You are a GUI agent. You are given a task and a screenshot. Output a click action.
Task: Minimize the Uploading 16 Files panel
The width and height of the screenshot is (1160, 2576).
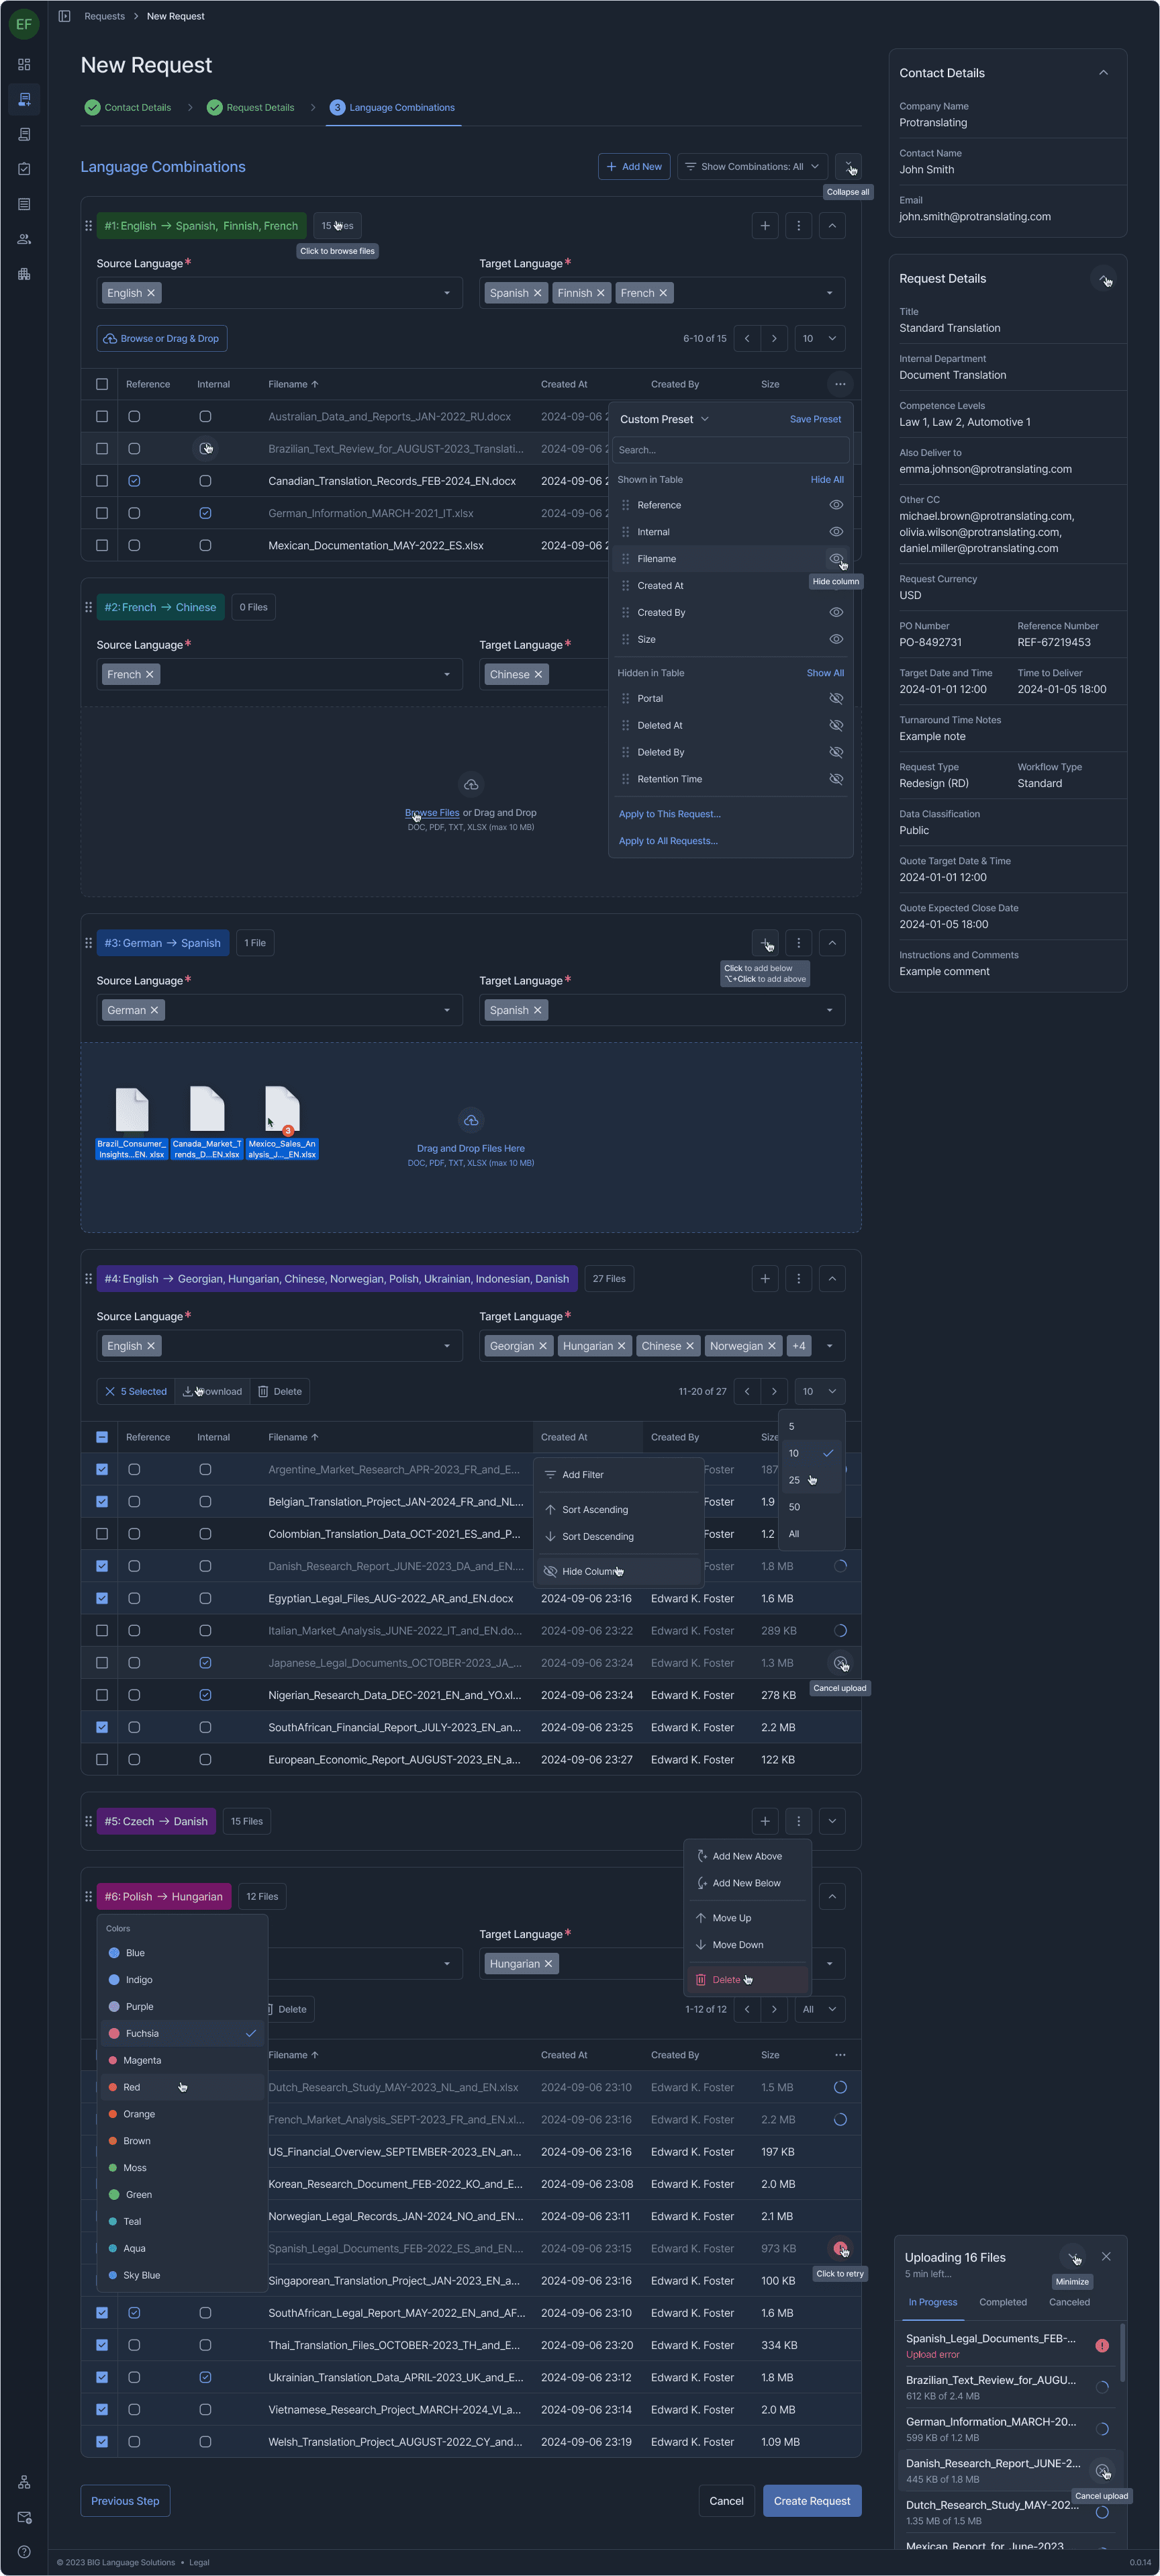1073,2257
